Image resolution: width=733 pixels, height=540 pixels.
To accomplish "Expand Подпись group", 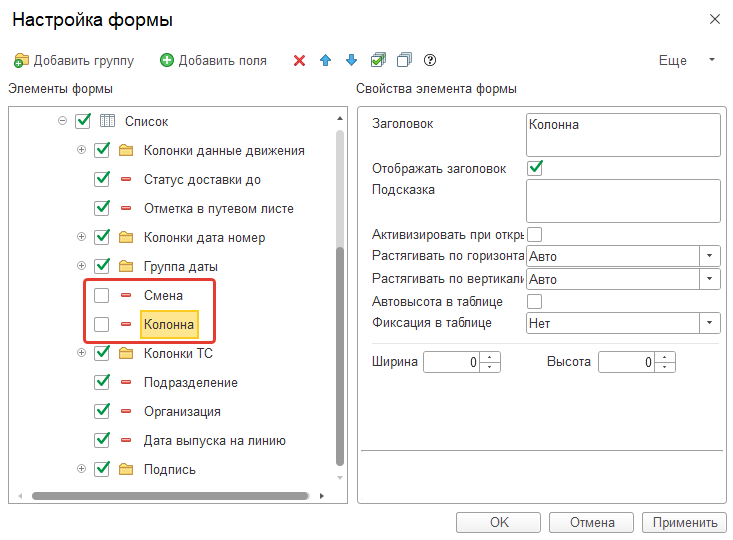I will point(81,468).
